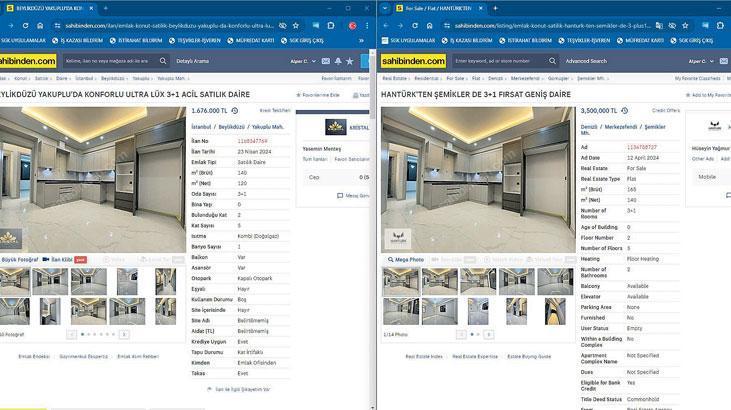Expand the Alper C. account dropdown on the left
The width and height of the screenshot is (731, 410).
click(315, 61)
